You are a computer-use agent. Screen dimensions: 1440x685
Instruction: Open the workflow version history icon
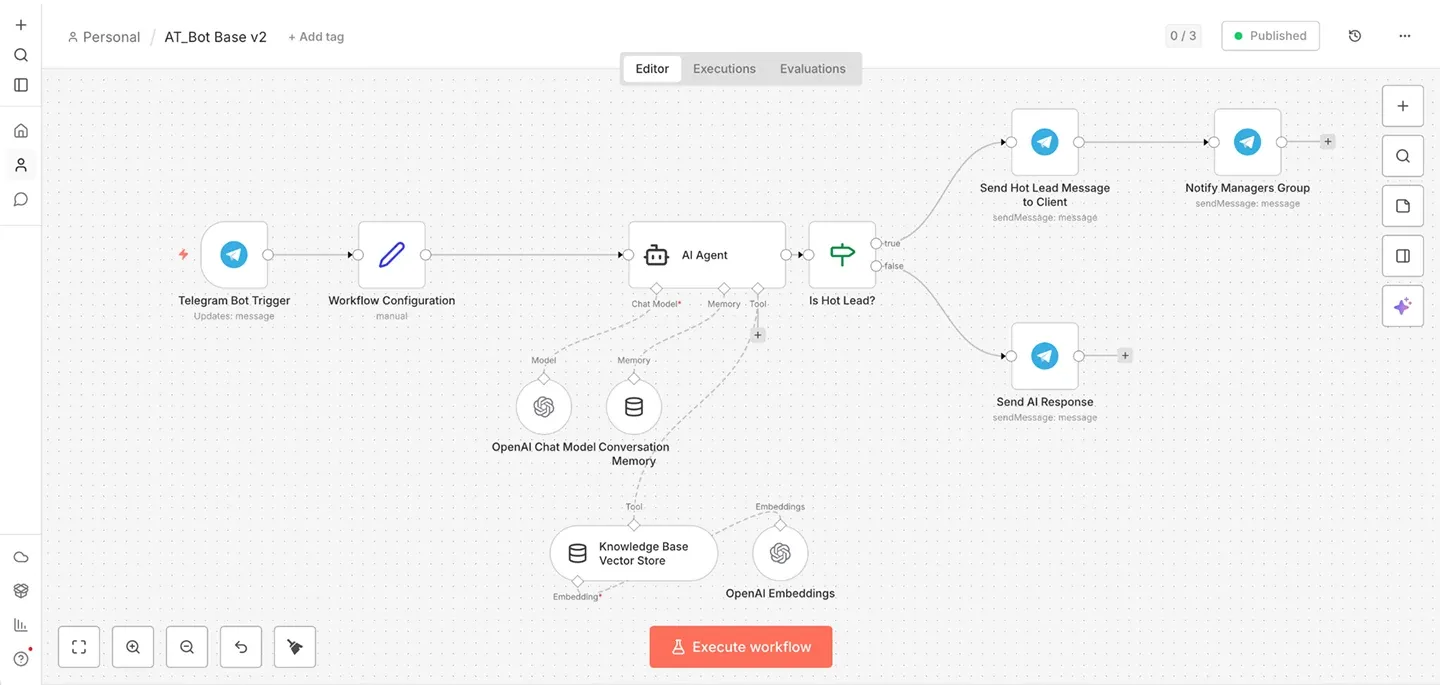pos(1355,36)
